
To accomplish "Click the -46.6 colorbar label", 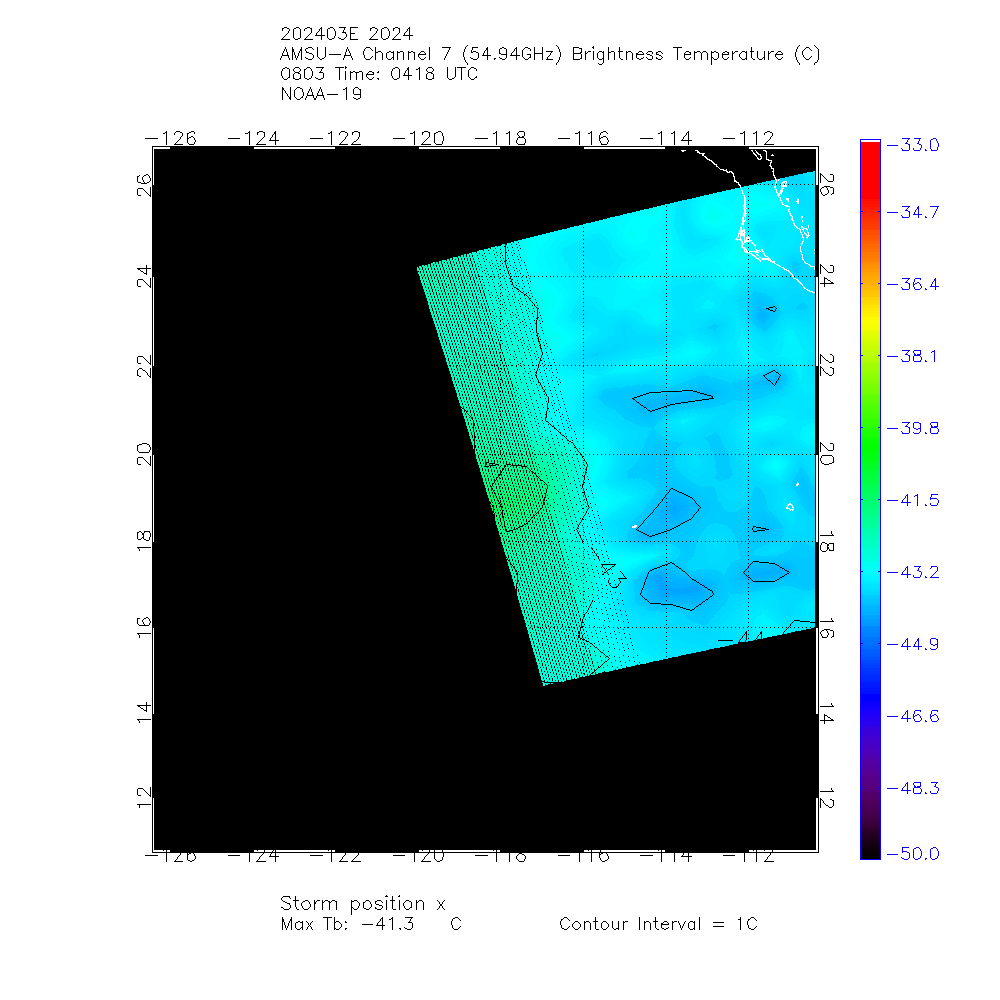I will point(913,716).
